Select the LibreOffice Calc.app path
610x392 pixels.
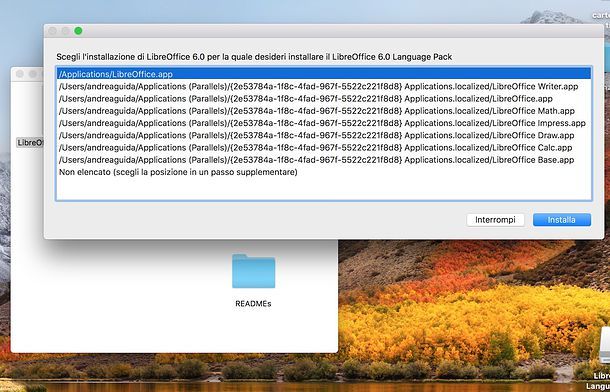(324, 148)
